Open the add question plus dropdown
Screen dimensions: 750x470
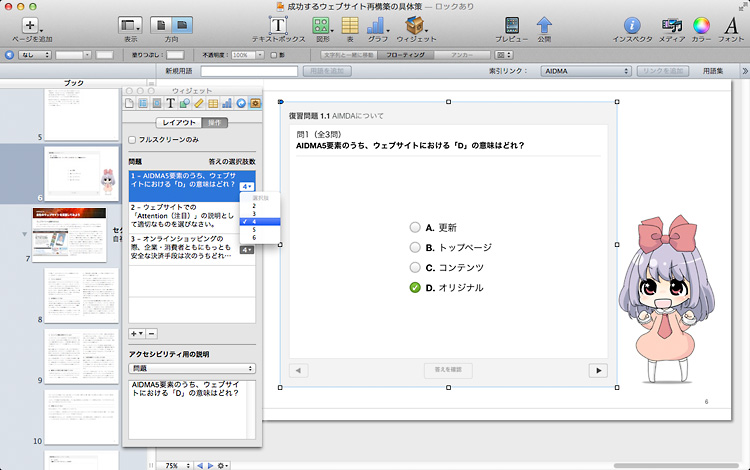coord(136,334)
